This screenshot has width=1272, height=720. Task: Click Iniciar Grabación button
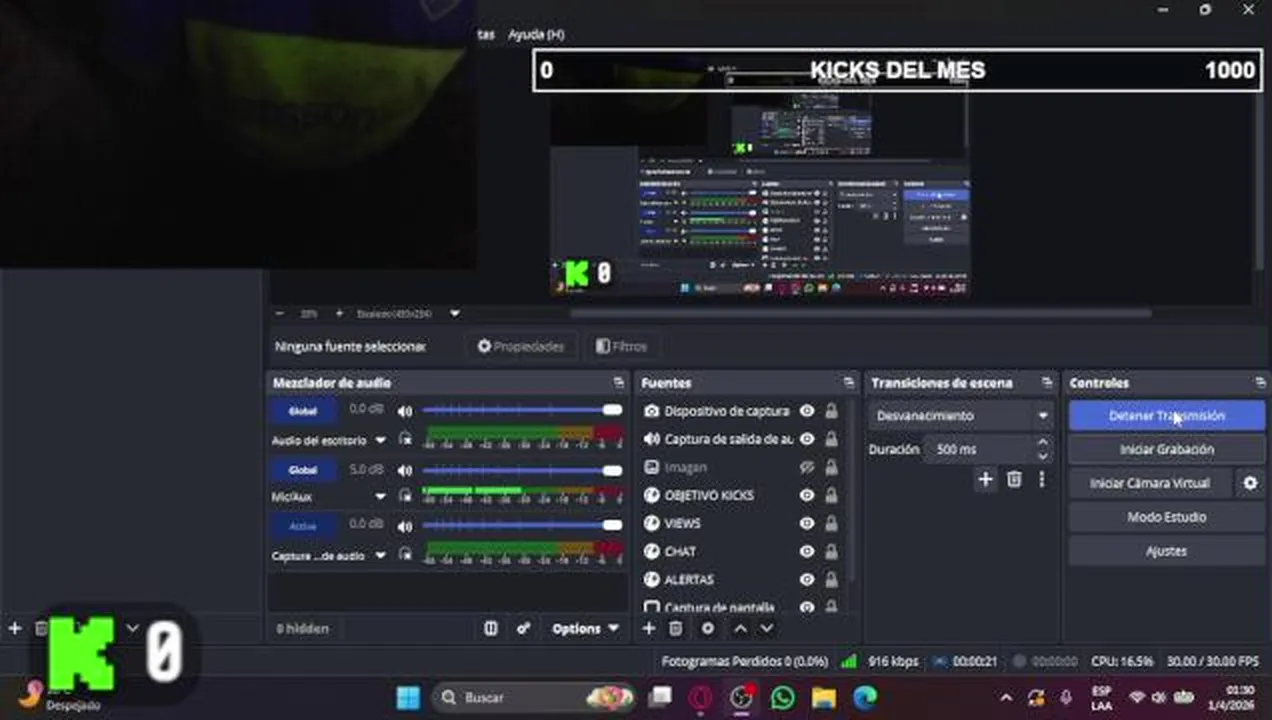click(1167, 450)
